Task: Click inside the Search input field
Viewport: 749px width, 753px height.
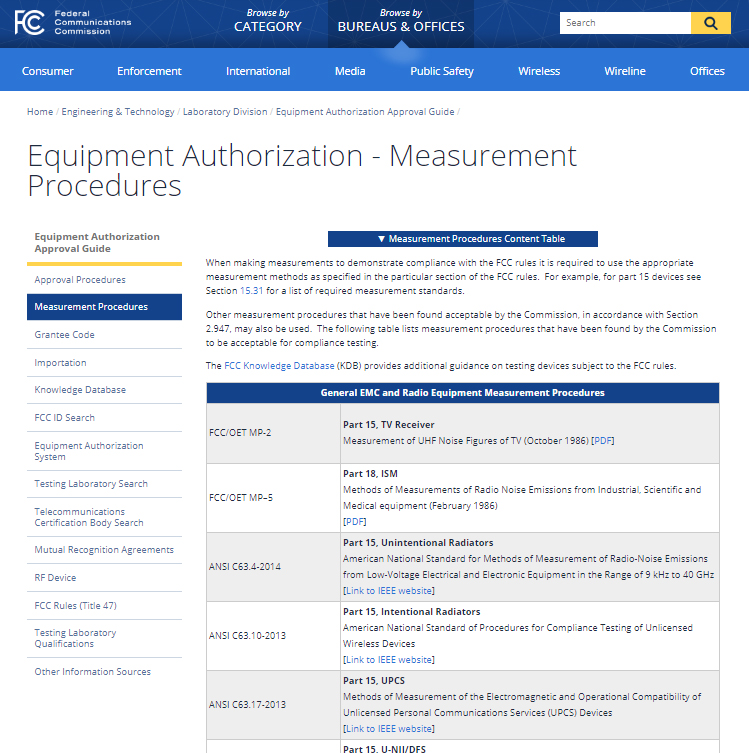Action: pyautogui.click(x=625, y=23)
